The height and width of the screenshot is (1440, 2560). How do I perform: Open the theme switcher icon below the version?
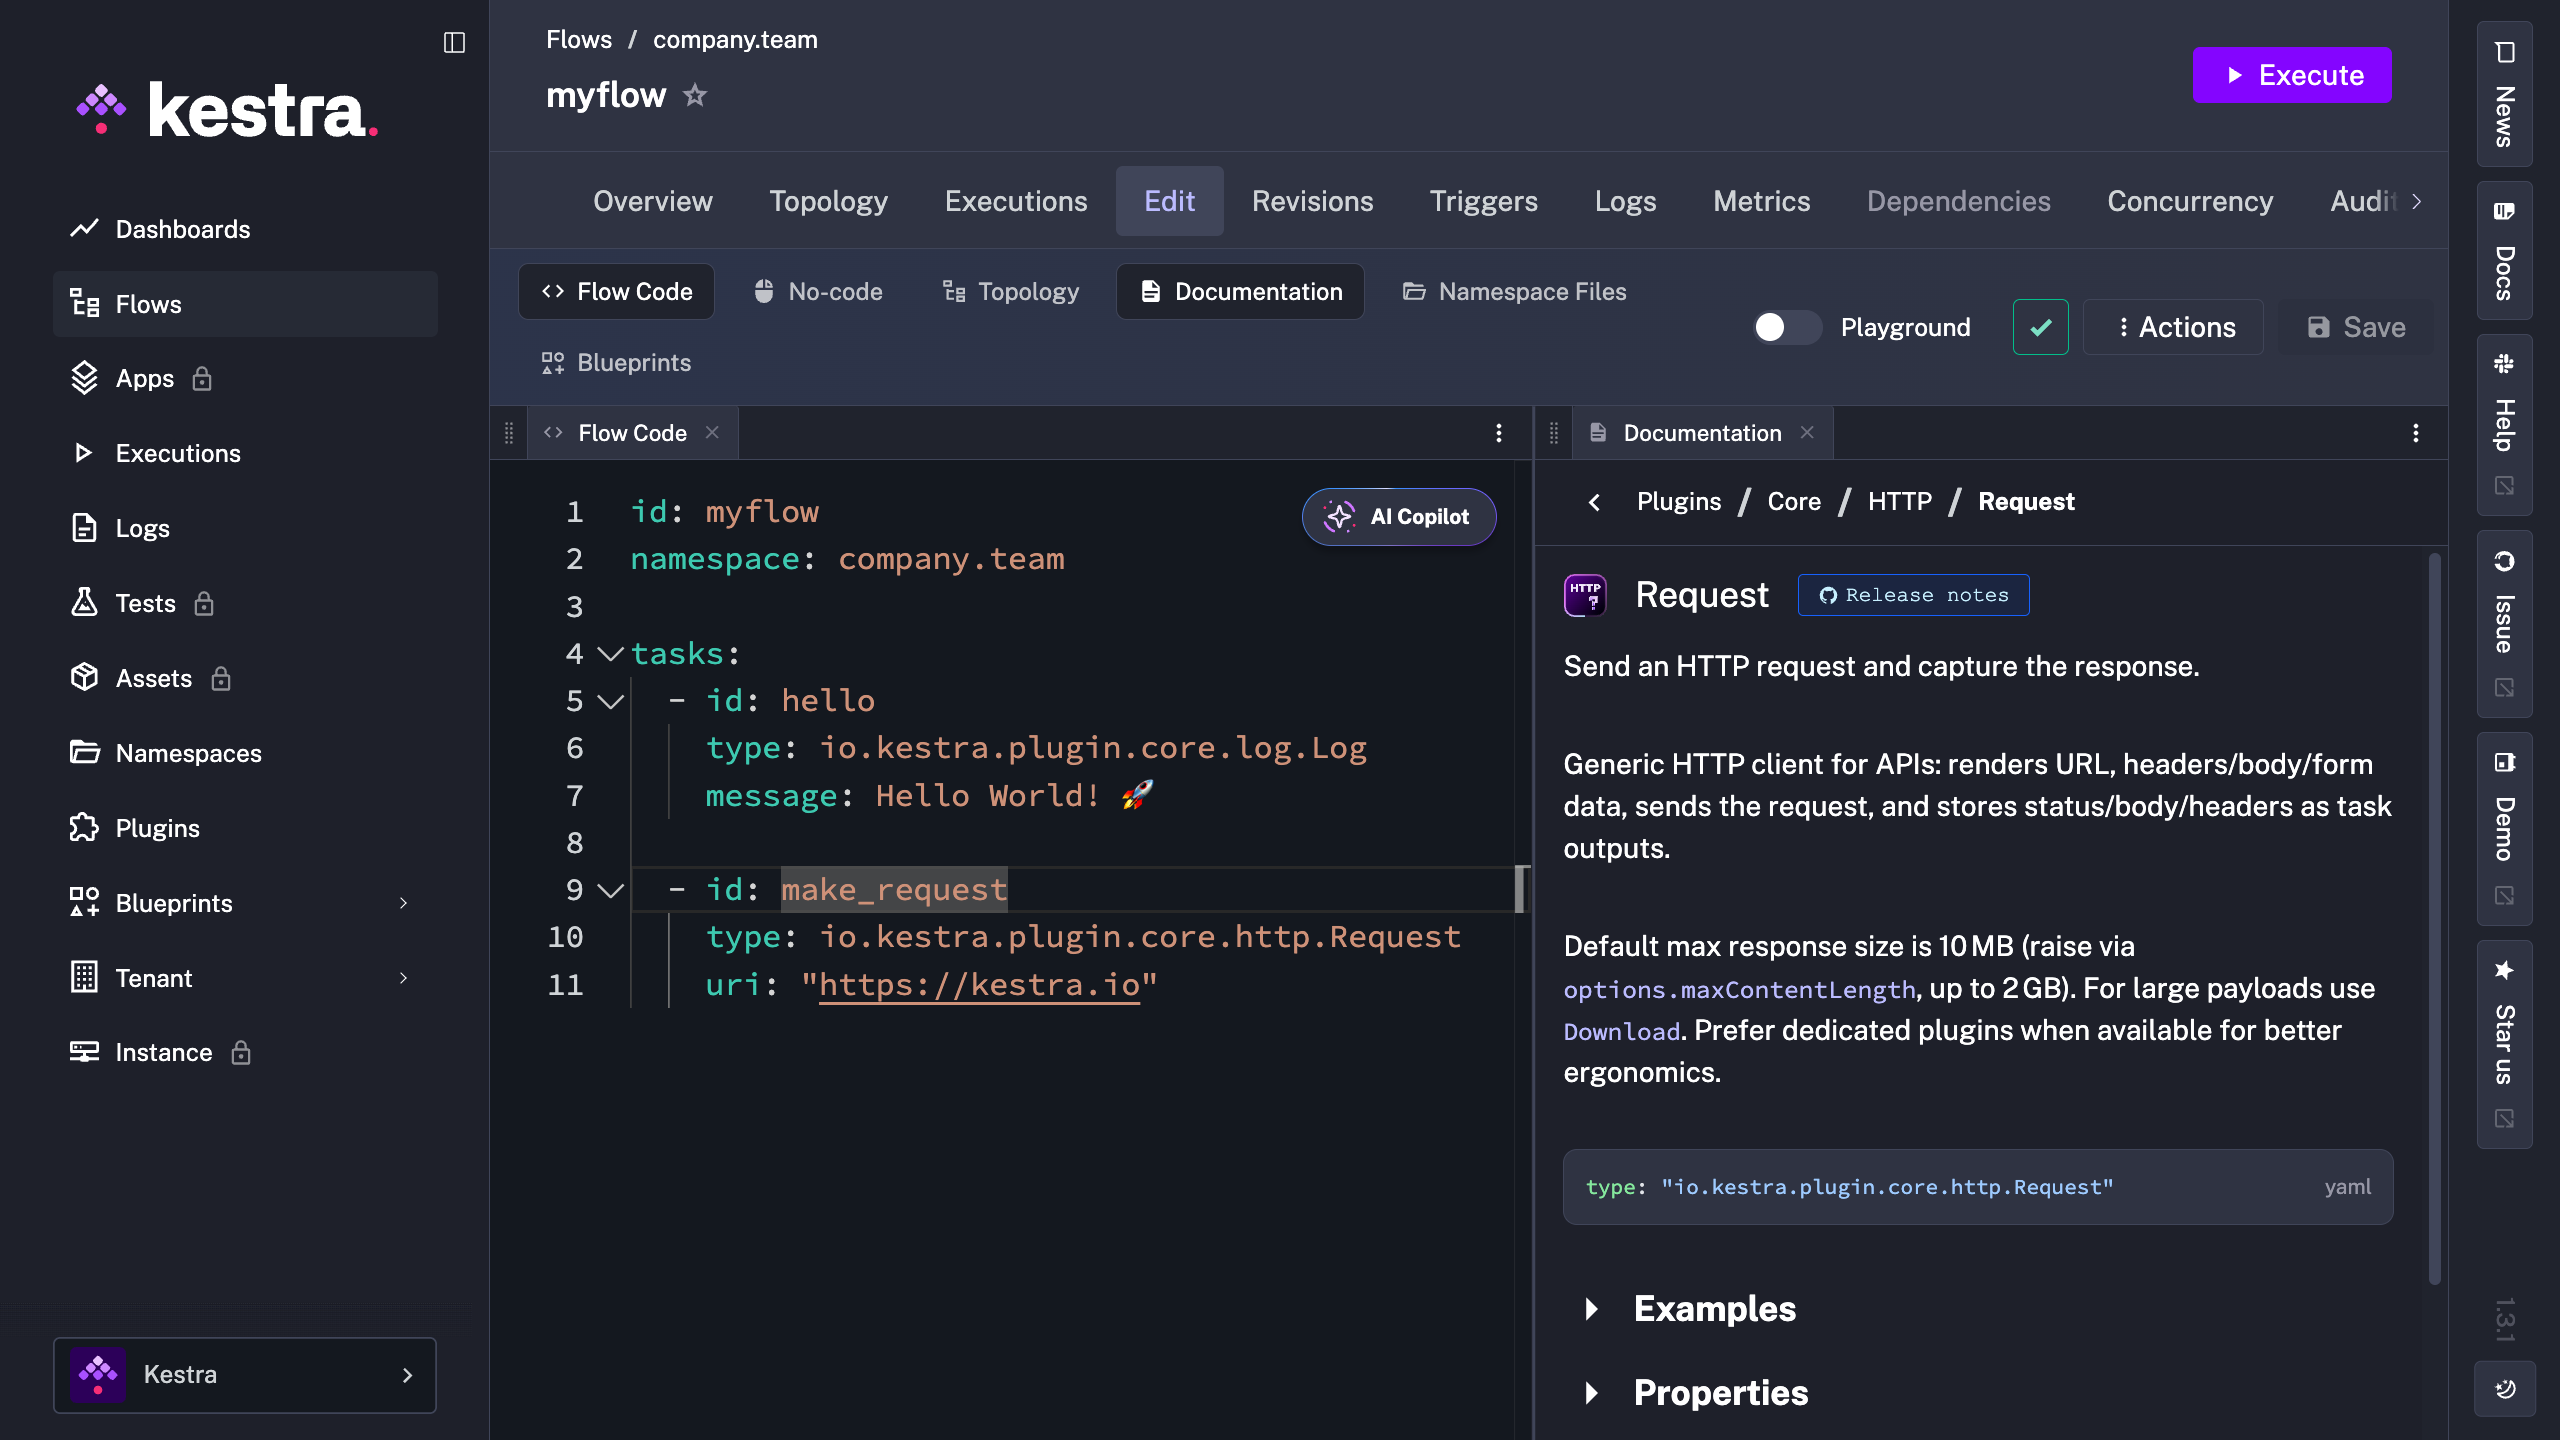[x=2505, y=1389]
